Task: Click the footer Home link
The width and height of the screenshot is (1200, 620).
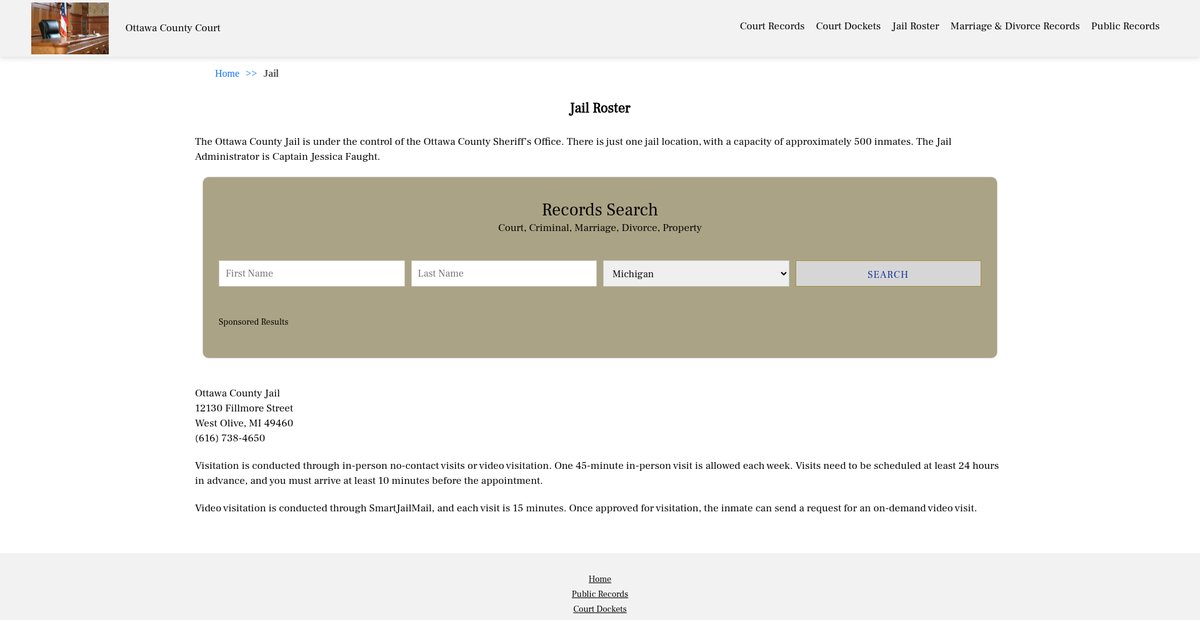Action: (x=600, y=579)
